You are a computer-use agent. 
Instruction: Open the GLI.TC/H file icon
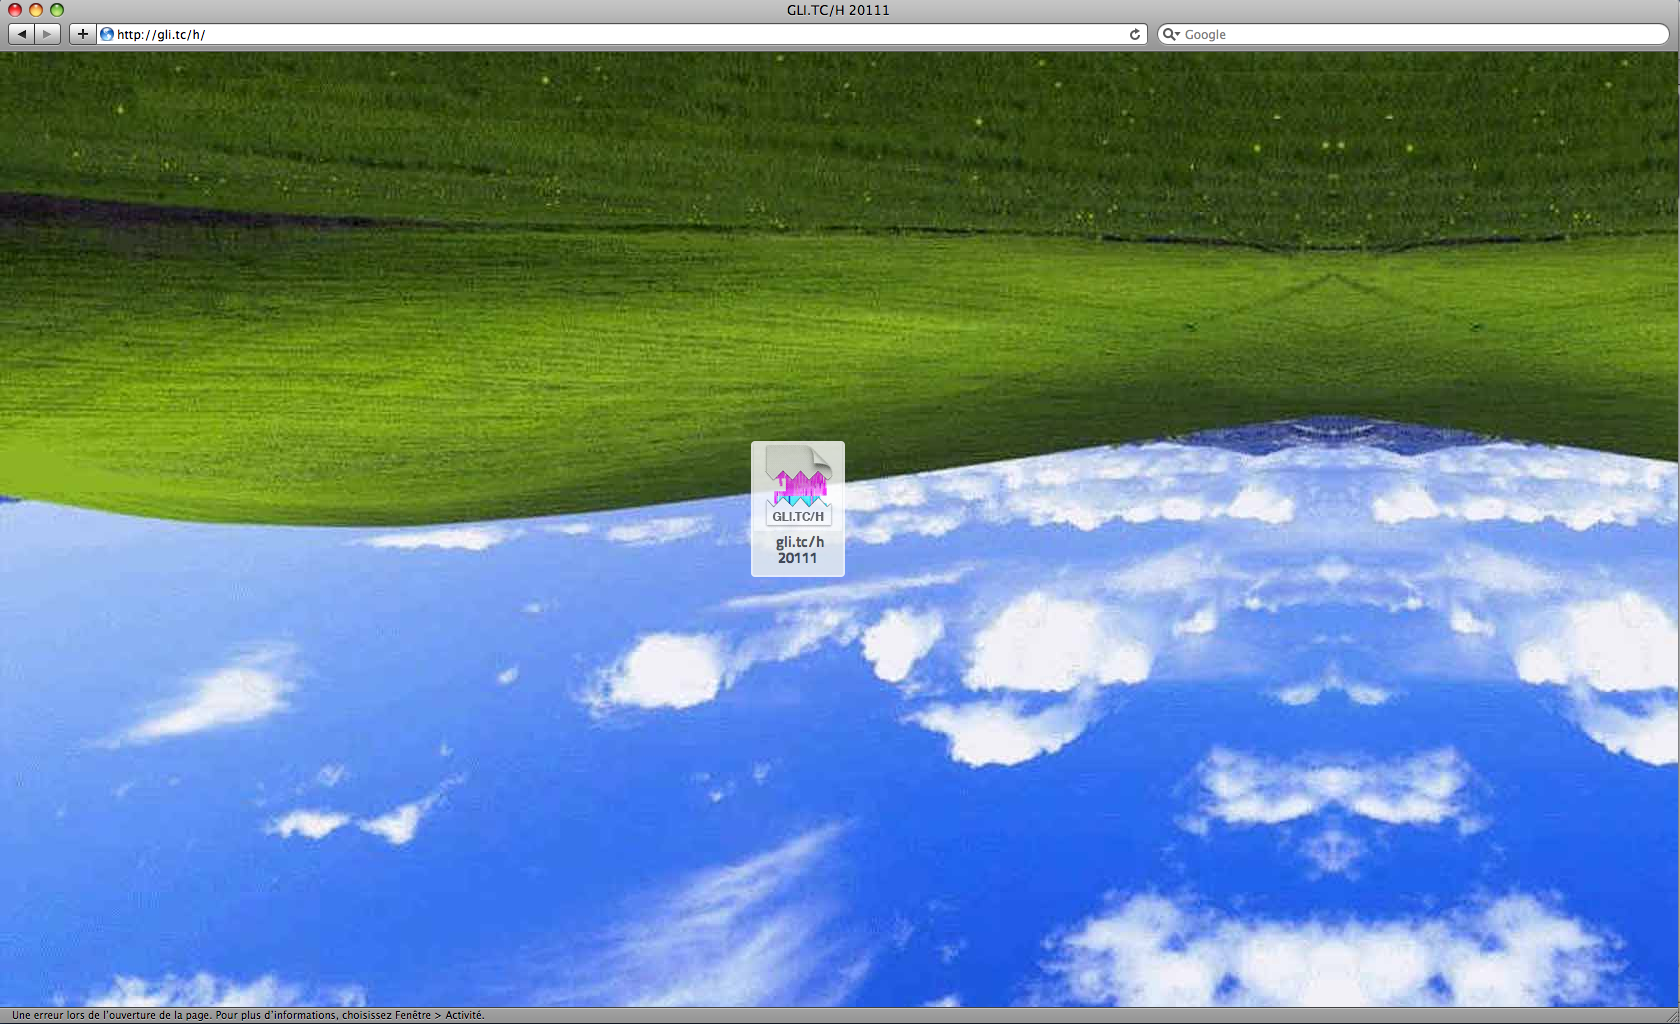point(798,486)
